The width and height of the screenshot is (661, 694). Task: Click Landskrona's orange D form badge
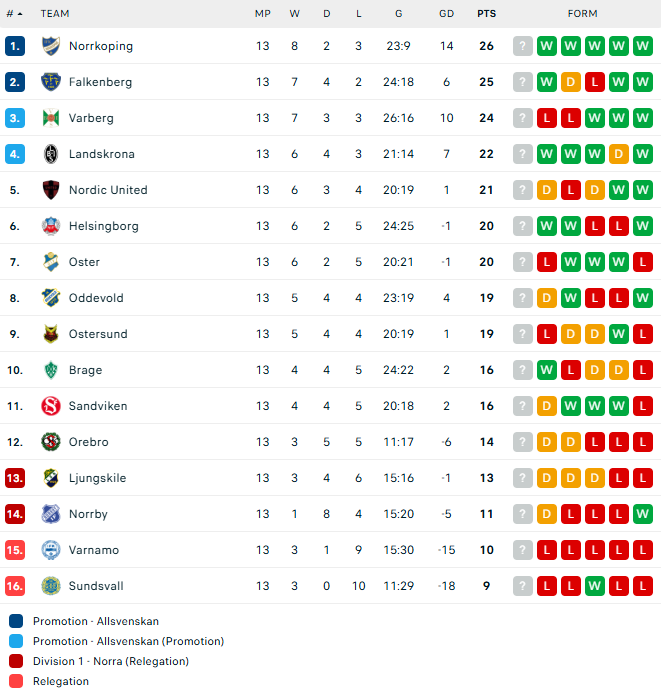[x=618, y=154]
